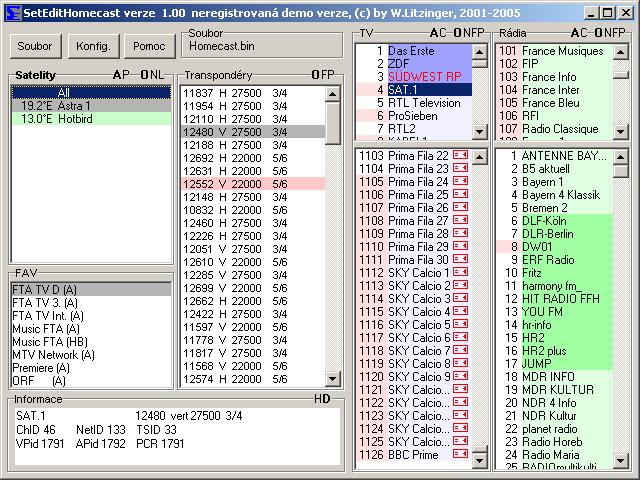The height and width of the screenshot is (480, 640).
Task: Click the Homecast.bin file name field
Action: coord(261,47)
